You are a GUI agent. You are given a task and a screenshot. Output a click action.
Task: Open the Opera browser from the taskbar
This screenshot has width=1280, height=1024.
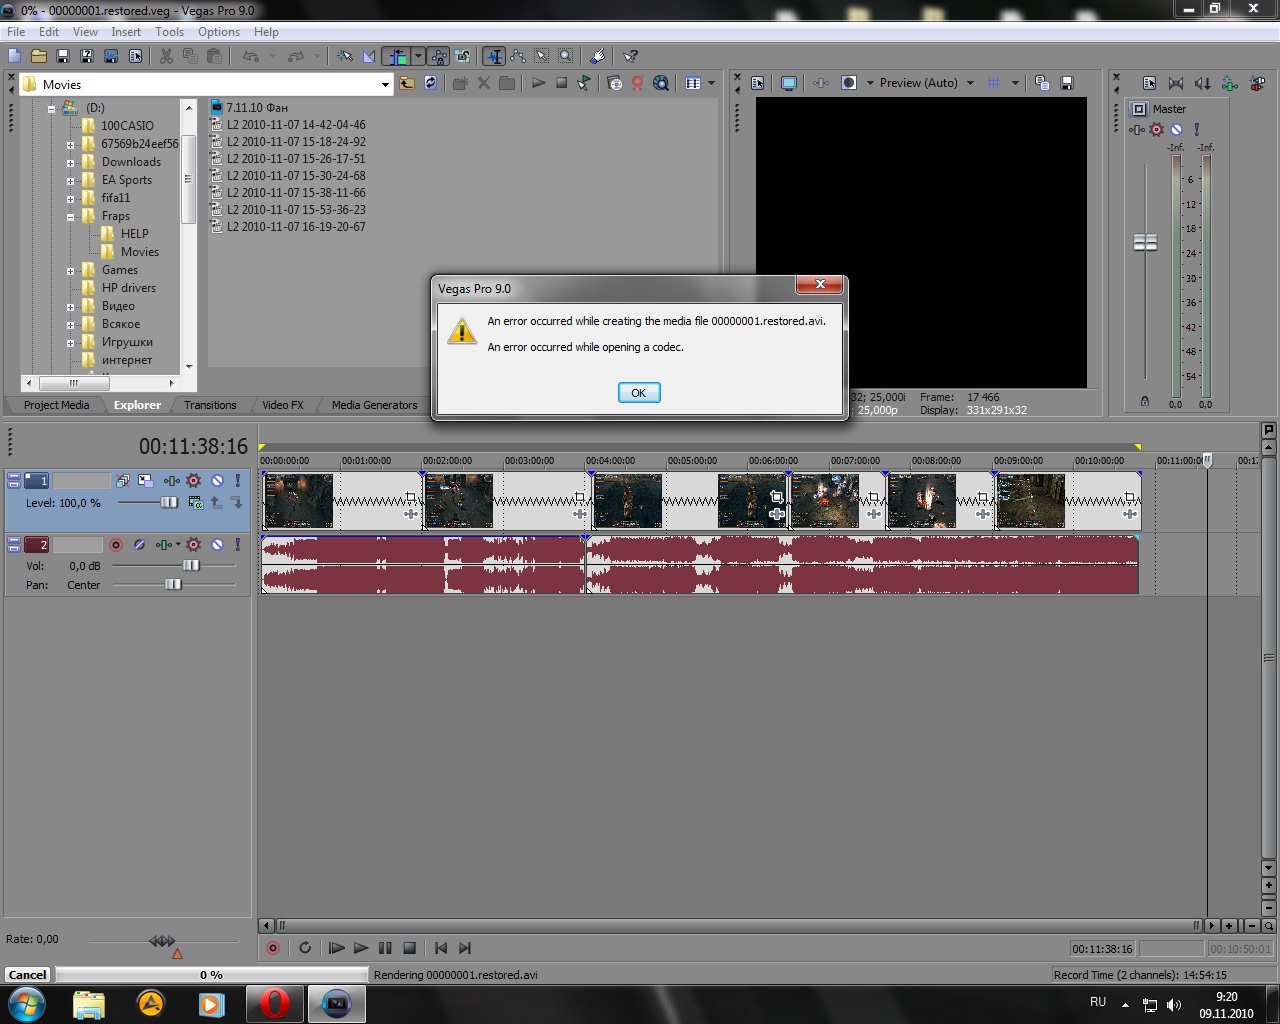[274, 1003]
